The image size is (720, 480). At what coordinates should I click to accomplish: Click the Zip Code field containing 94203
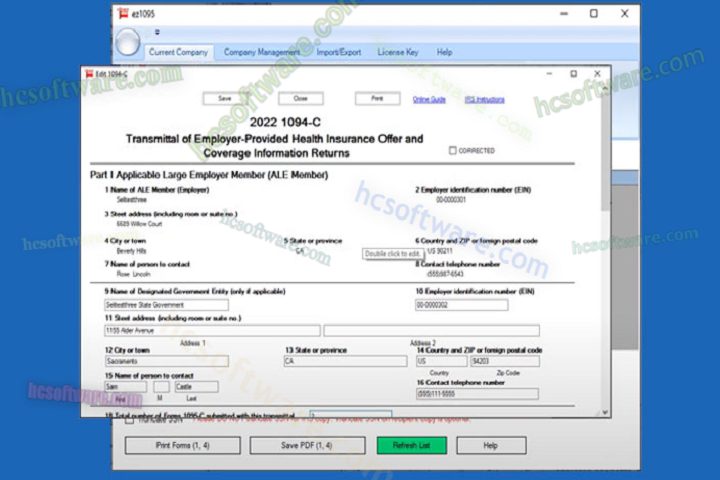point(505,361)
